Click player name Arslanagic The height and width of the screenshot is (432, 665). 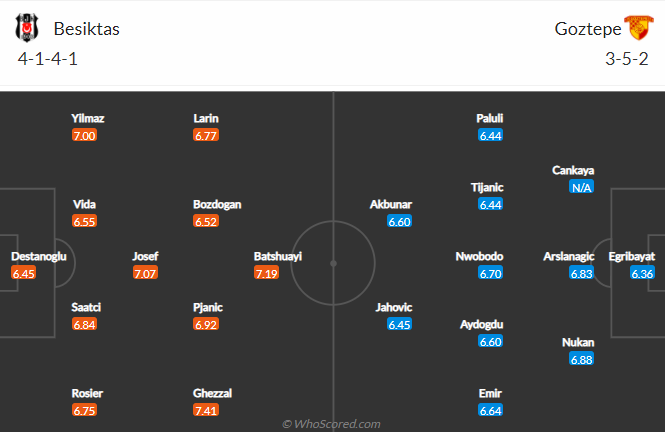568,256
